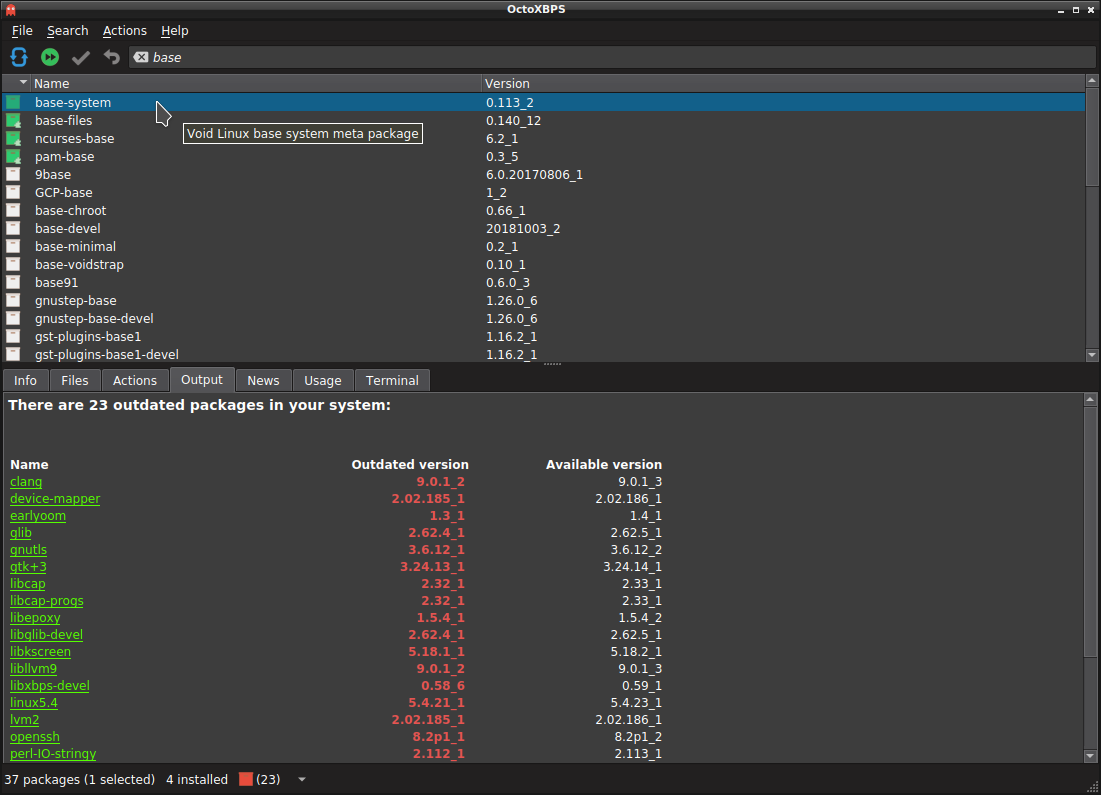Open the libkscreen package link
Viewport: 1101px width, 795px height.
40,651
